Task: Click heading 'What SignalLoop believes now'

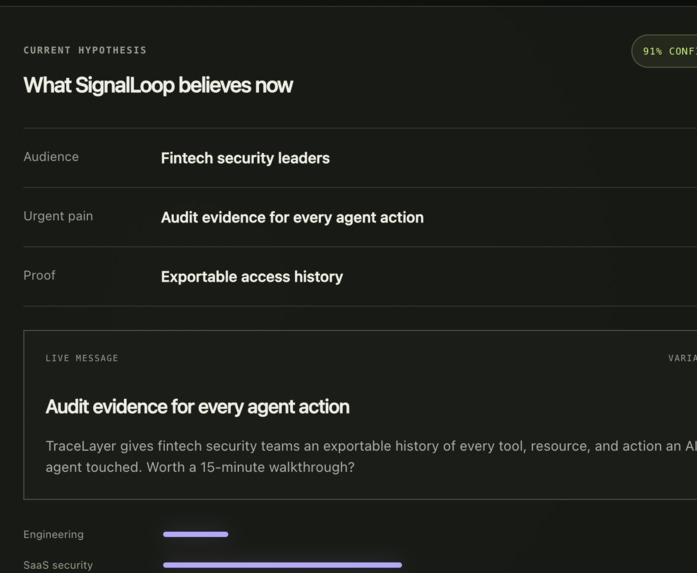Action: (x=158, y=85)
